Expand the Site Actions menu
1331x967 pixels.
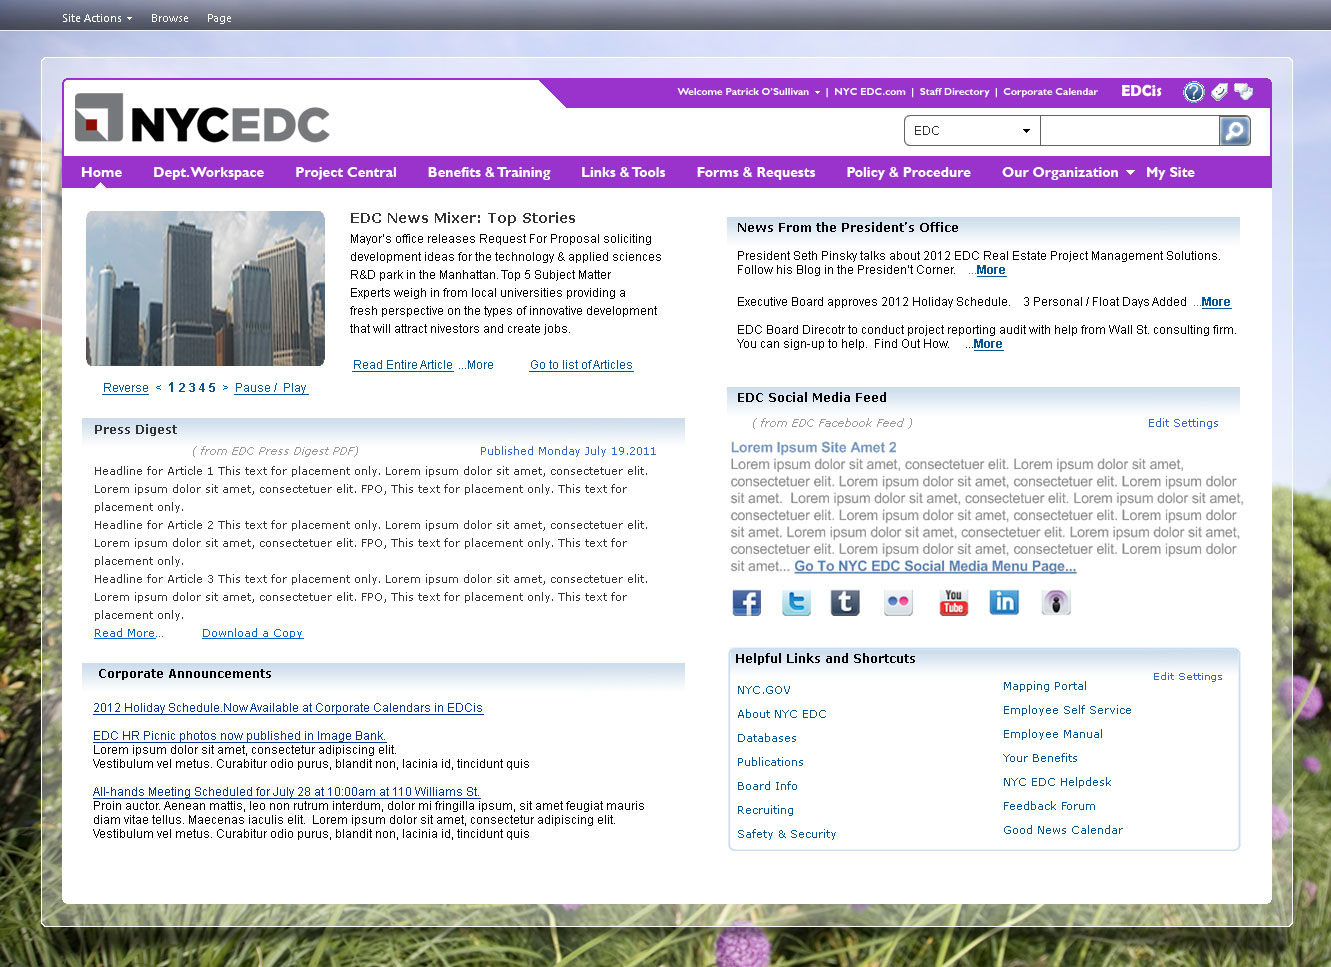(97, 18)
